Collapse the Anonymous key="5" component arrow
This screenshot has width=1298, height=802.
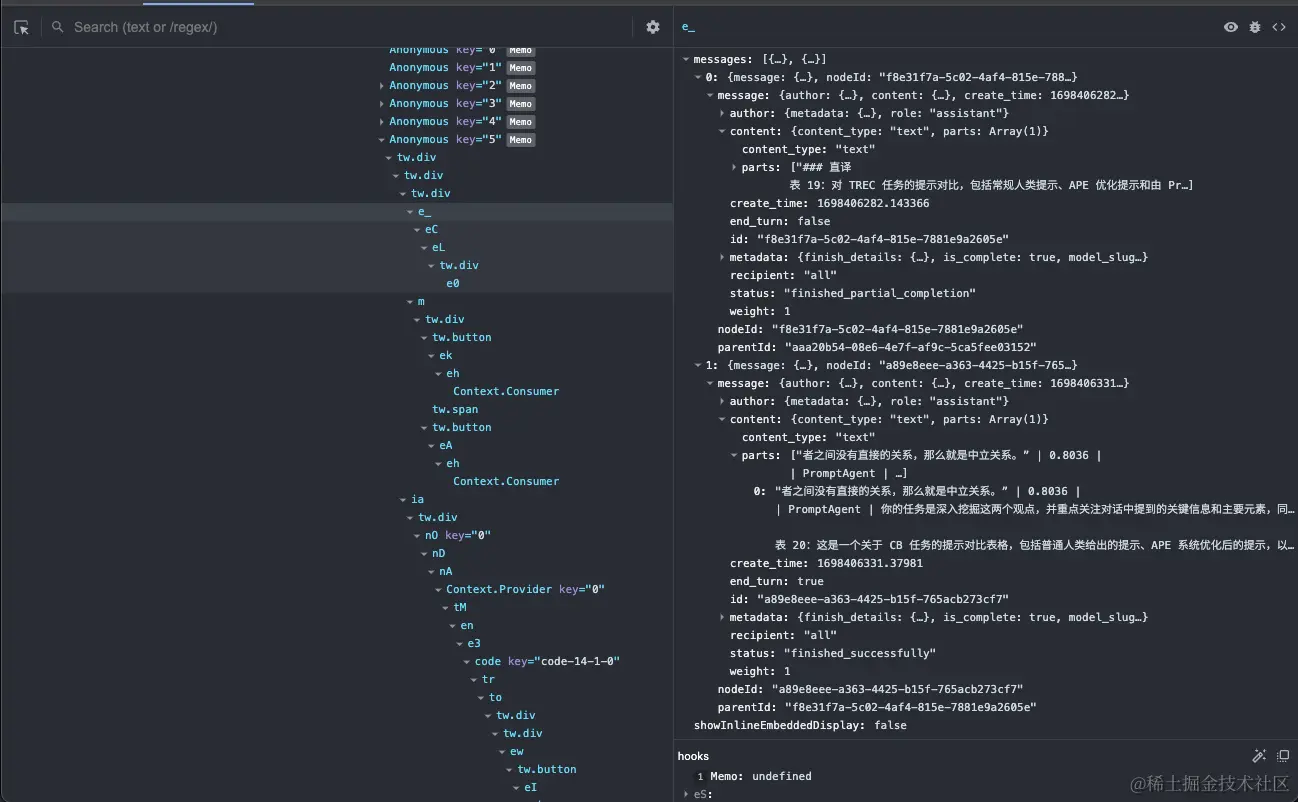point(382,140)
